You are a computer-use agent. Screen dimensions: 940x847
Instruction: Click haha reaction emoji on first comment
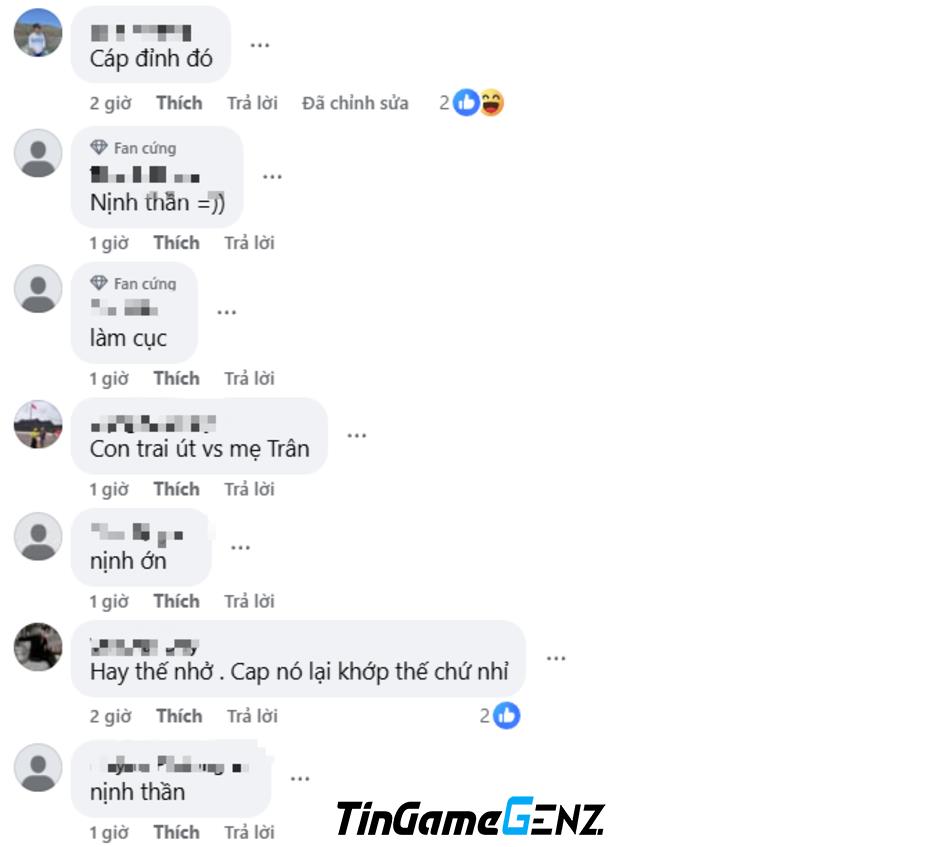click(492, 103)
